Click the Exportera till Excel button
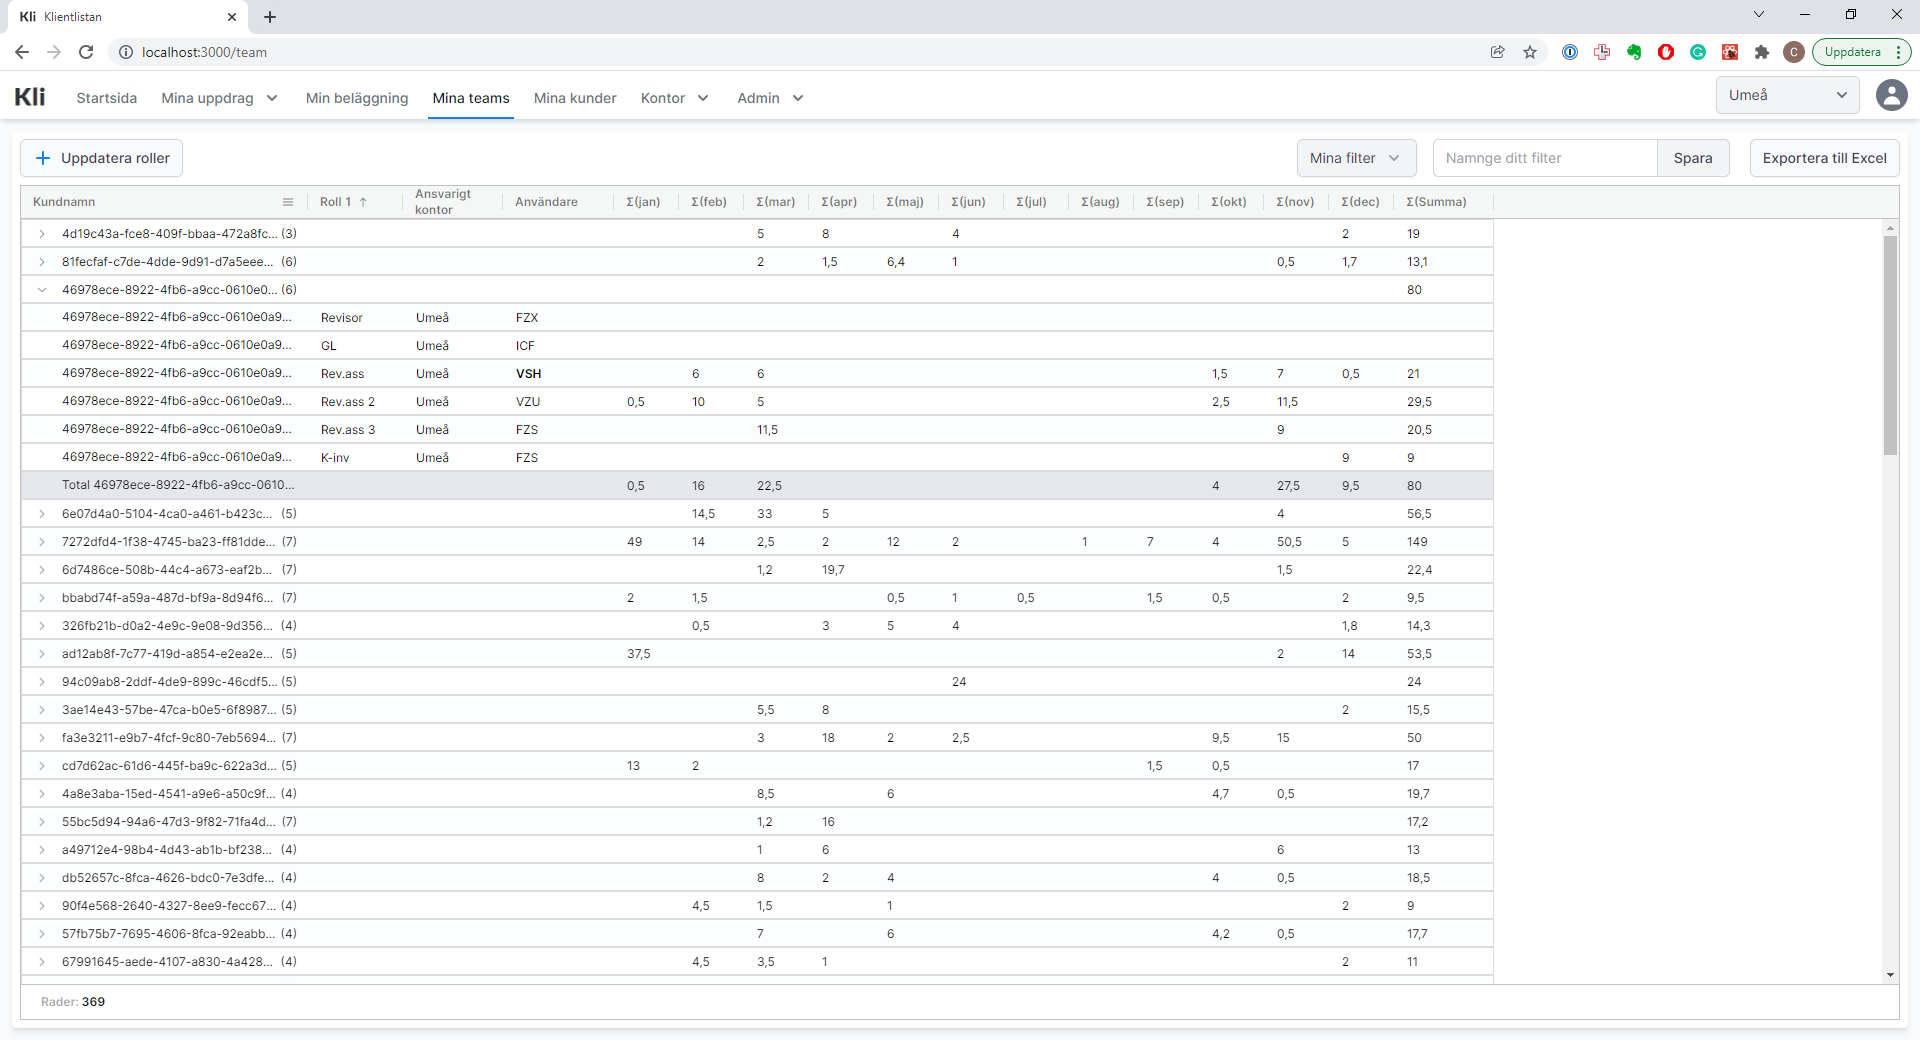 pyautogui.click(x=1824, y=158)
